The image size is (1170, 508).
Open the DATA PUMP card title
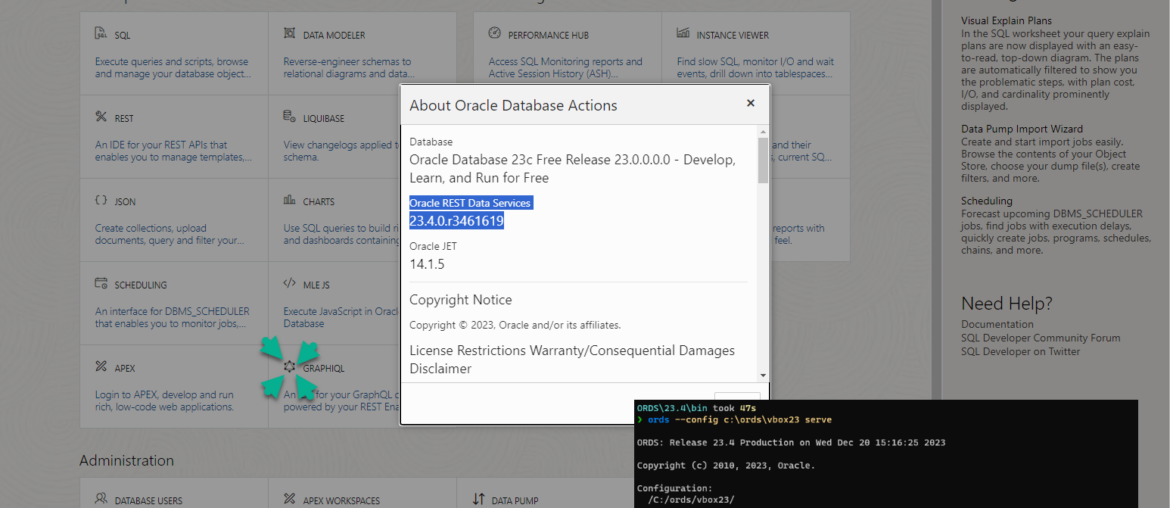point(514,501)
